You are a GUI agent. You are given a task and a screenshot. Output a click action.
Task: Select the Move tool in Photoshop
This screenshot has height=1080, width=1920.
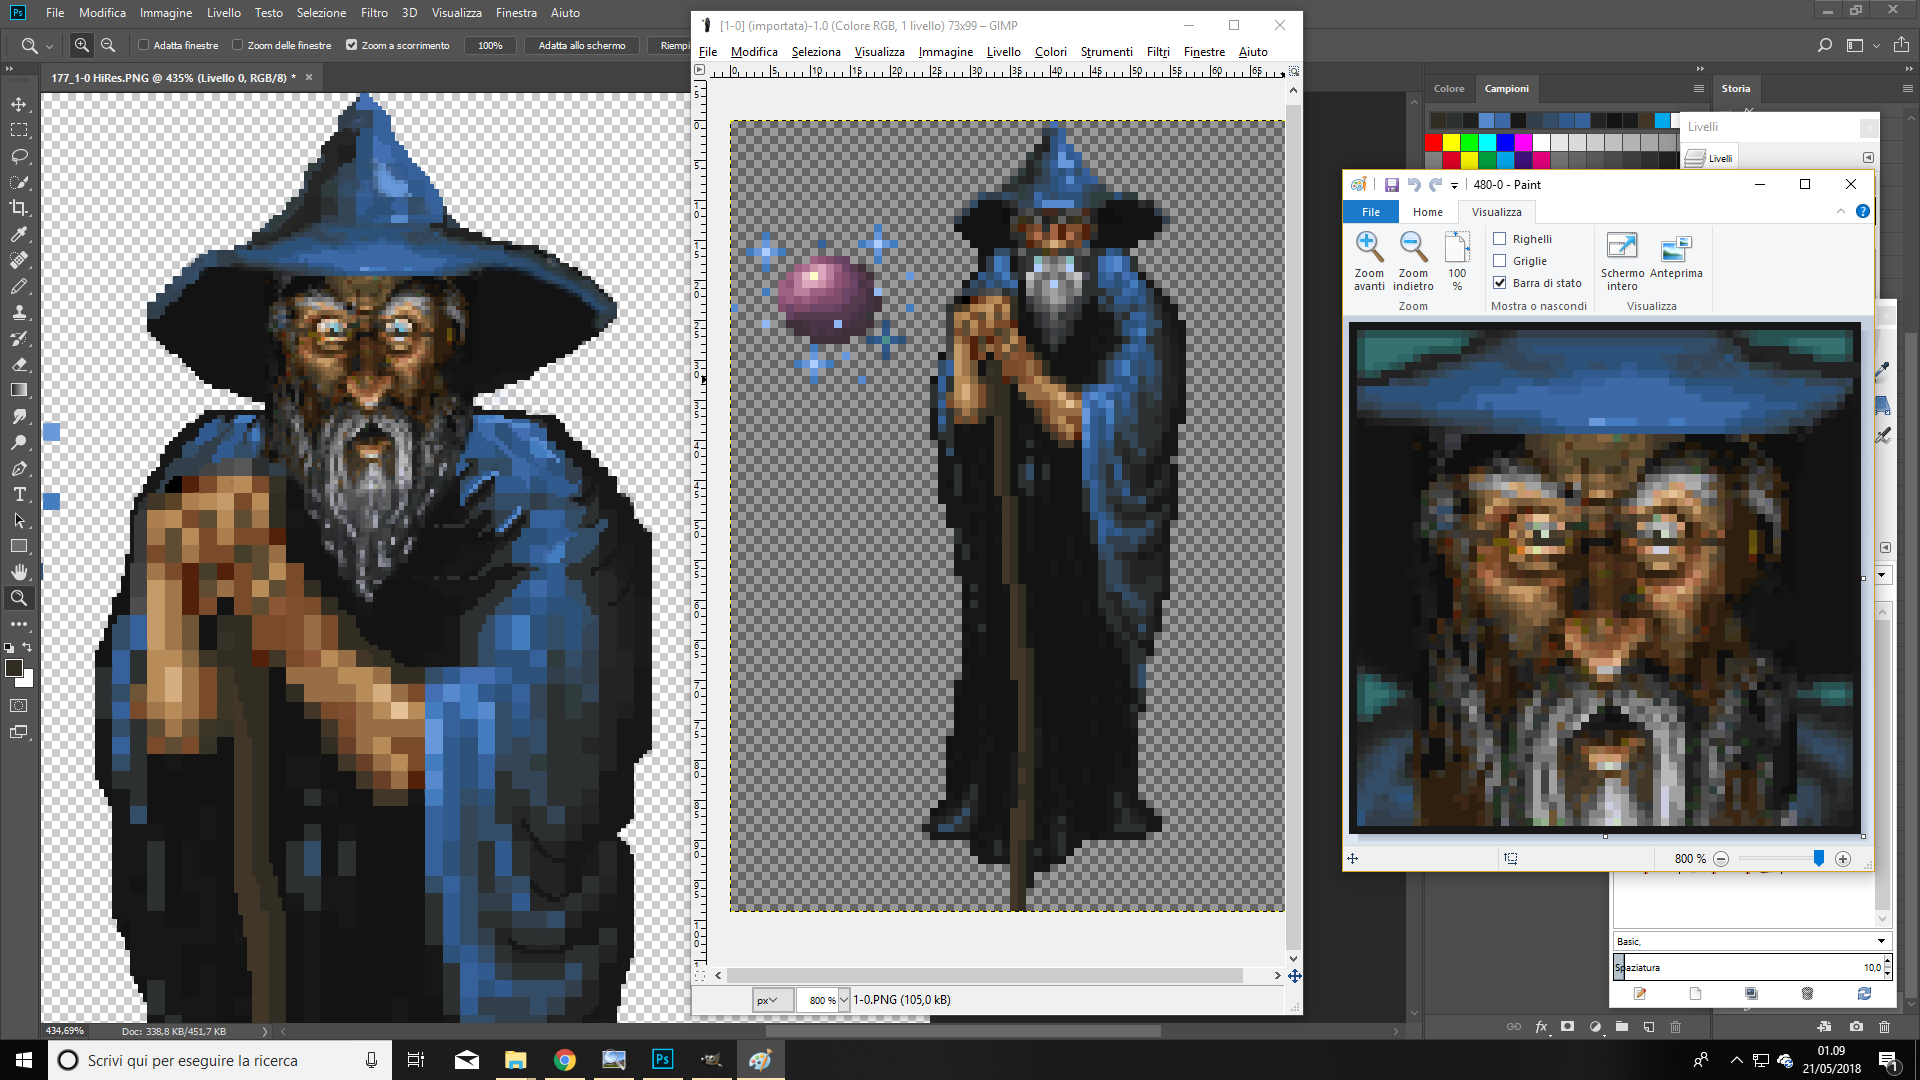(x=19, y=104)
